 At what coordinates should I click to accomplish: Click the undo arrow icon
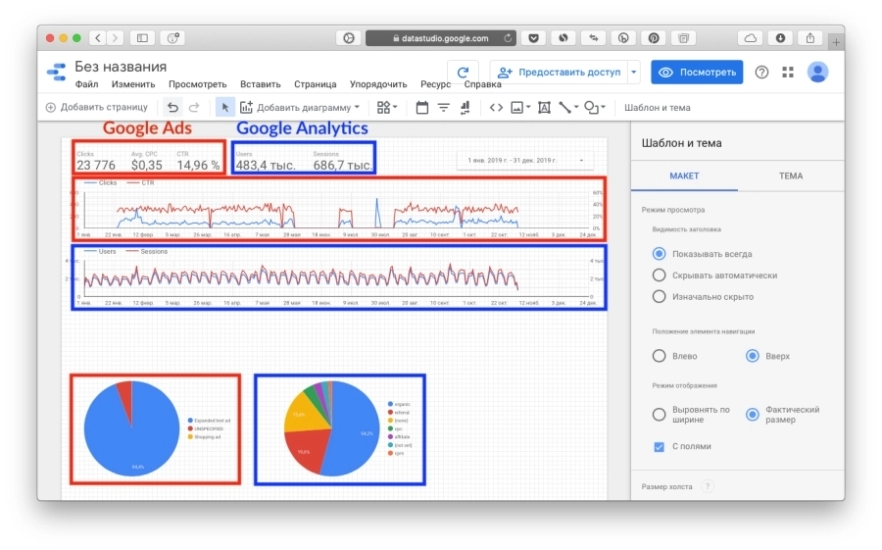(173, 107)
